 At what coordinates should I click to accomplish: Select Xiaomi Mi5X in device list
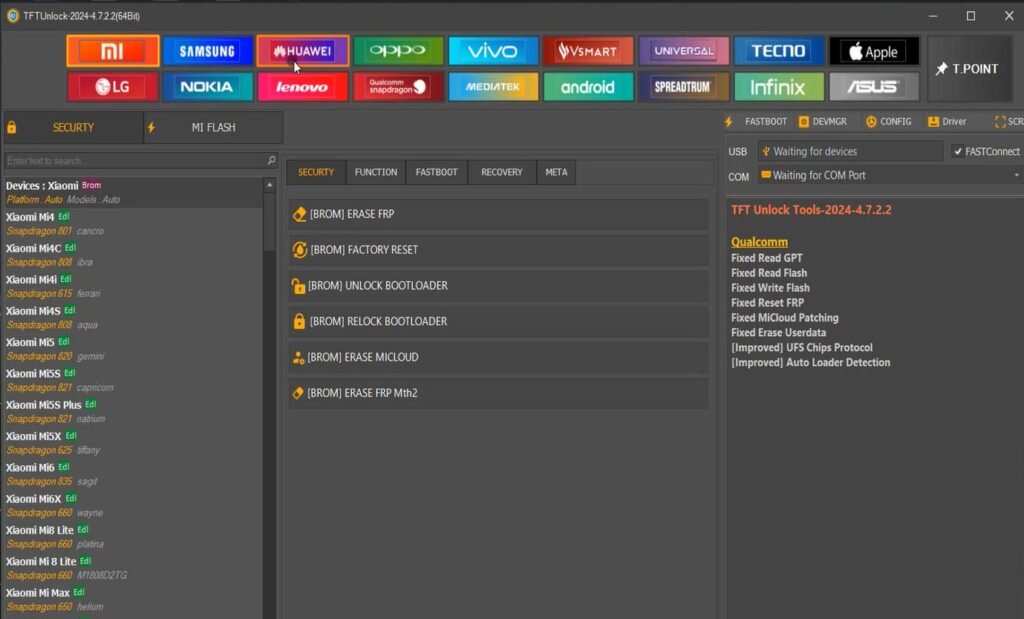point(133,443)
